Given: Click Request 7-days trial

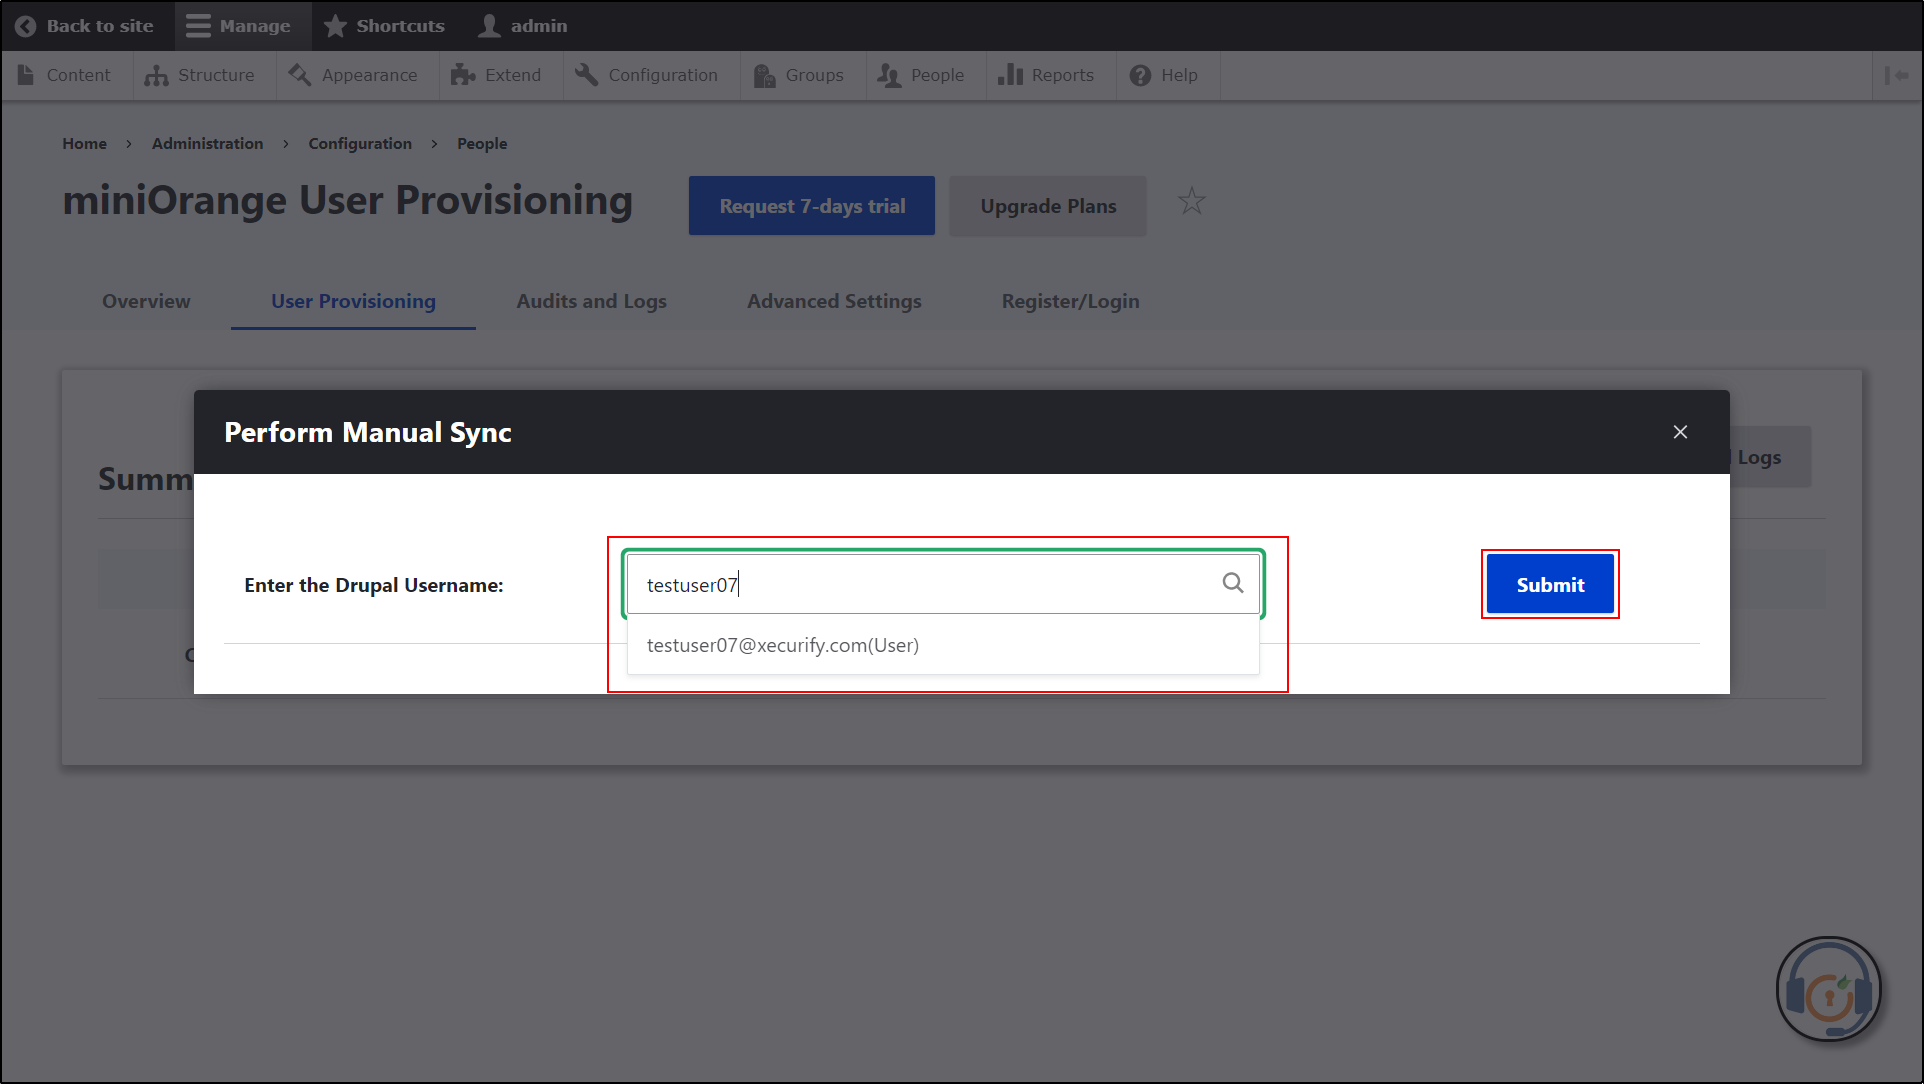Looking at the screenshot, I should 811,206.
